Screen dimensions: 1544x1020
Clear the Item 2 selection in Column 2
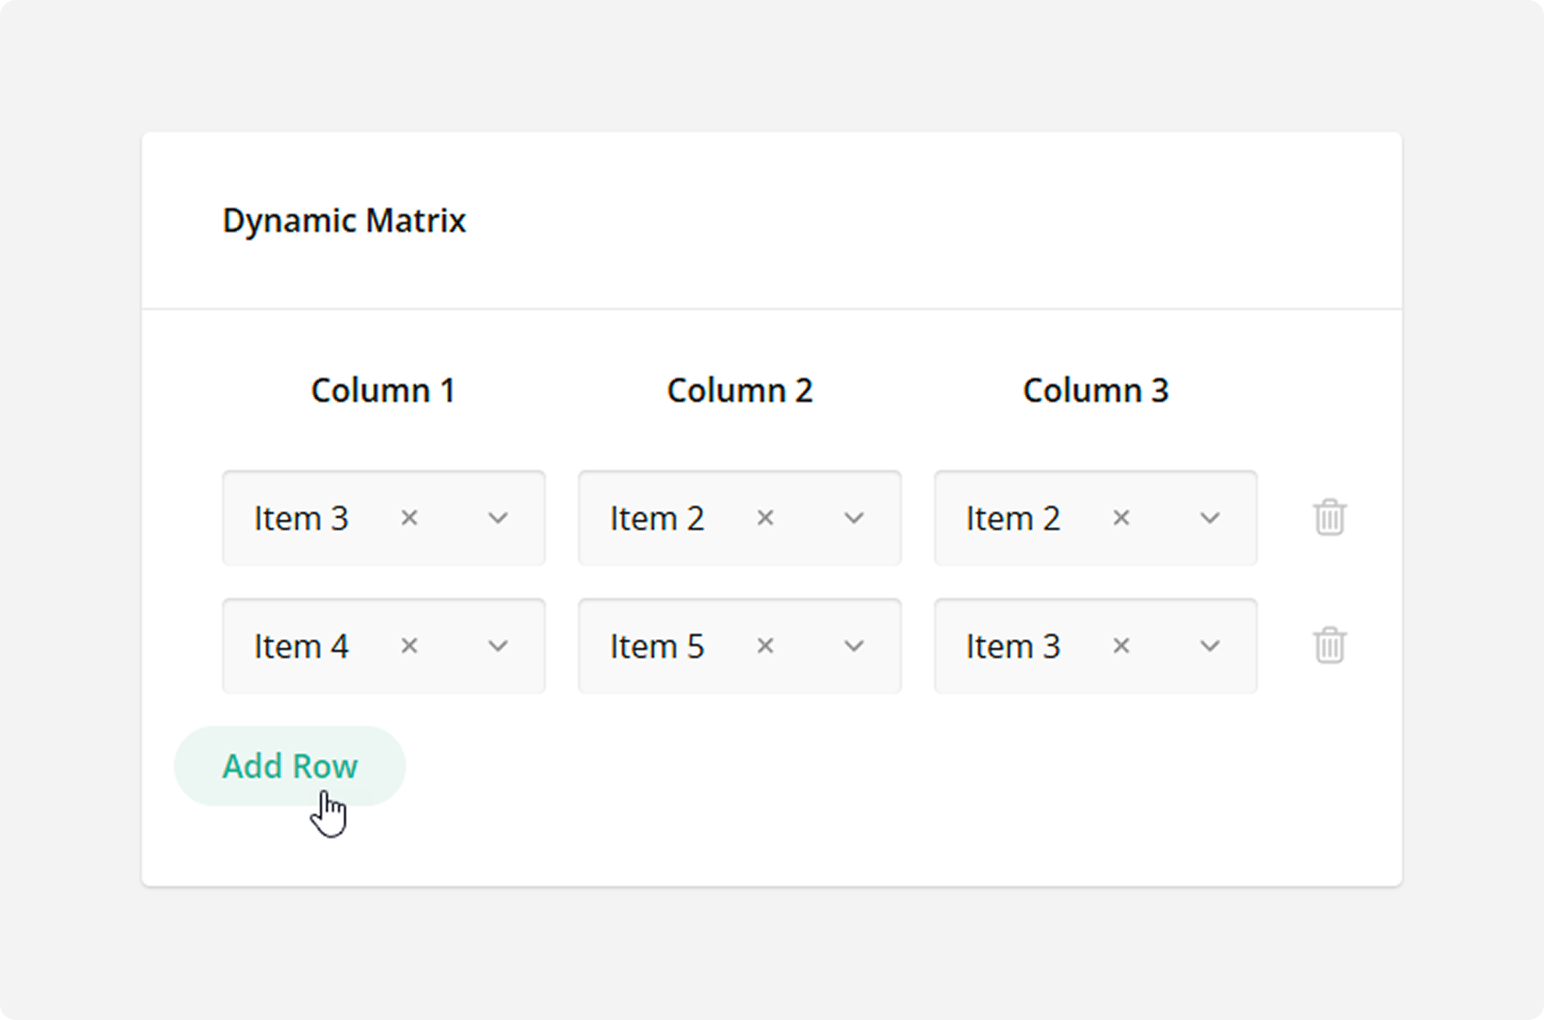coord(765,518)
